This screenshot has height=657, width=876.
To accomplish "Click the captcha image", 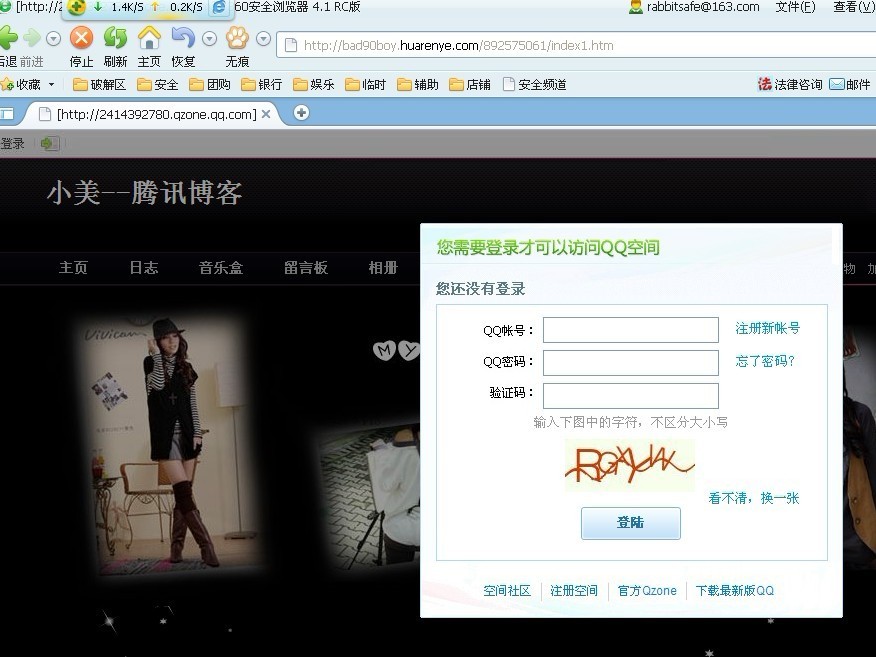I will pos(630,465).
